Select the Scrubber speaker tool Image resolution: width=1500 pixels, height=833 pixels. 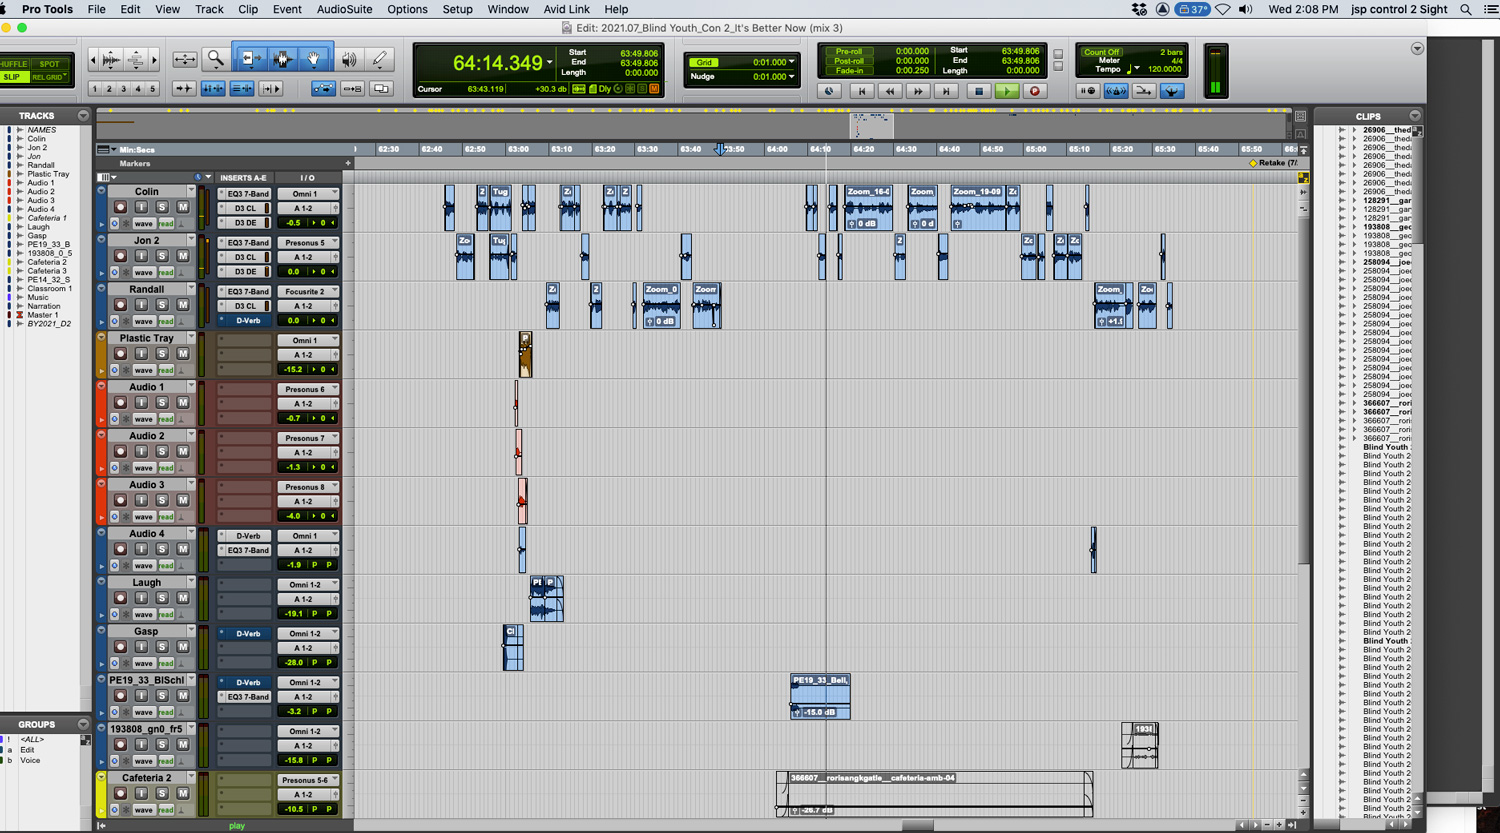(349, 60)
